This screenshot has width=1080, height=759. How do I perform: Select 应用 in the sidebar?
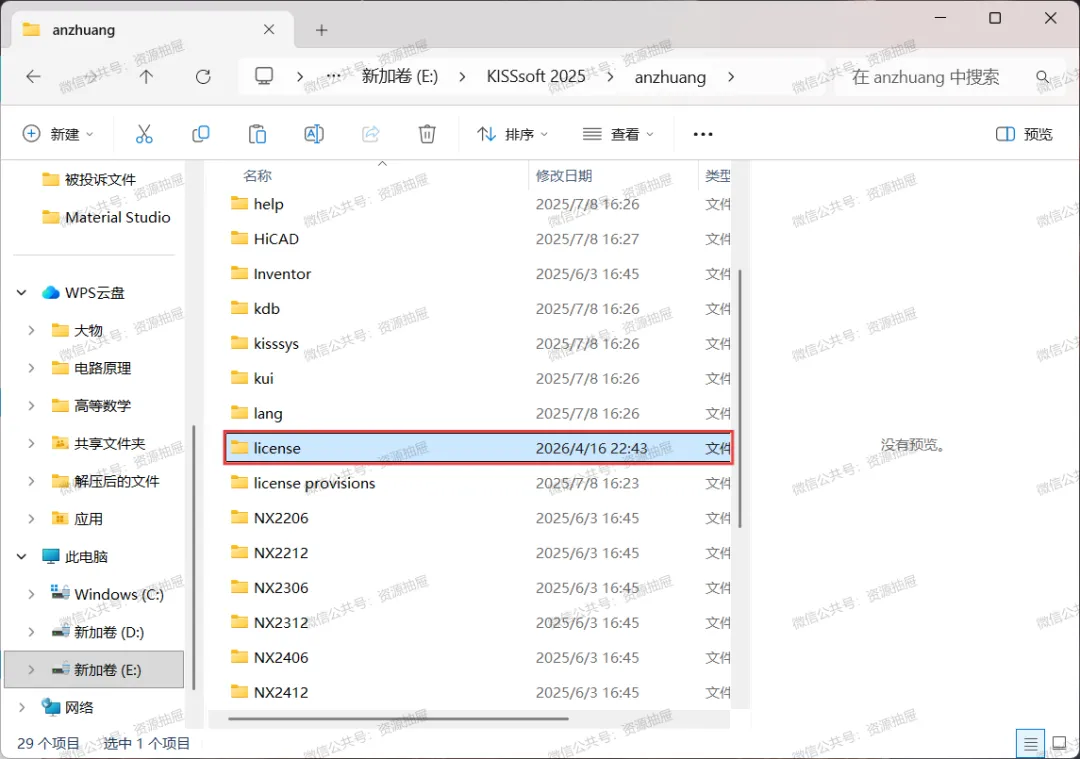[x=88, y=519]
